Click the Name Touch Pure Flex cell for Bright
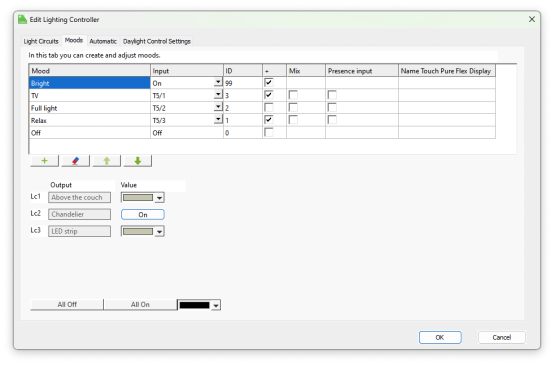The height and width of the screenshot is (366, 554). 447,83
